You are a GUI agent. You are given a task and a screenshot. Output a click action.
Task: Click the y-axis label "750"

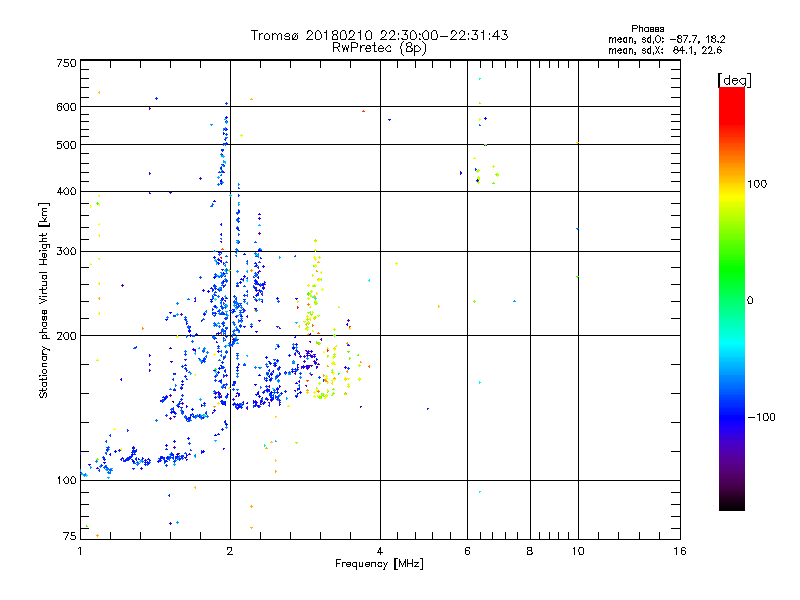tap(66, 63)
